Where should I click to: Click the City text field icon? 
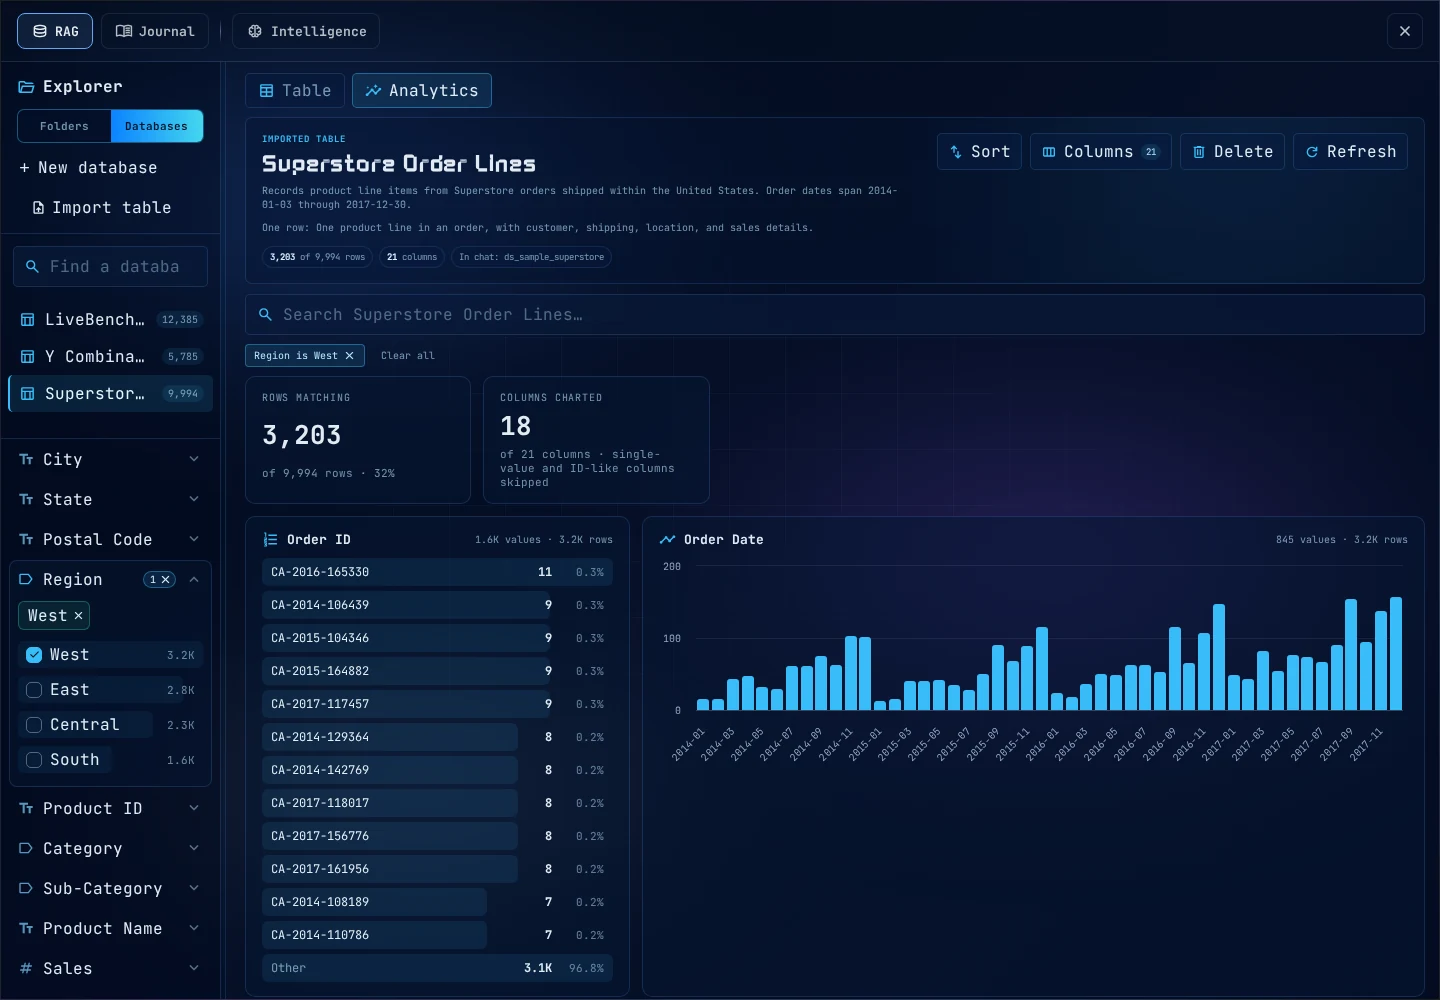(26, 460)
